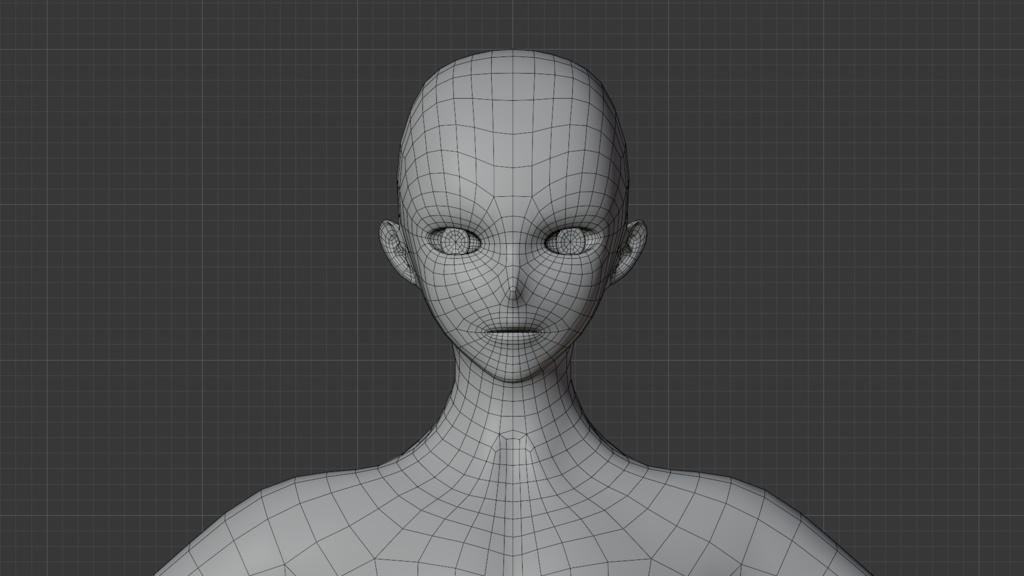Click the mouth opening between the lips
The height and width of the screenshot is (576, 1024).
pyautogui.click(x=513, y=331)
